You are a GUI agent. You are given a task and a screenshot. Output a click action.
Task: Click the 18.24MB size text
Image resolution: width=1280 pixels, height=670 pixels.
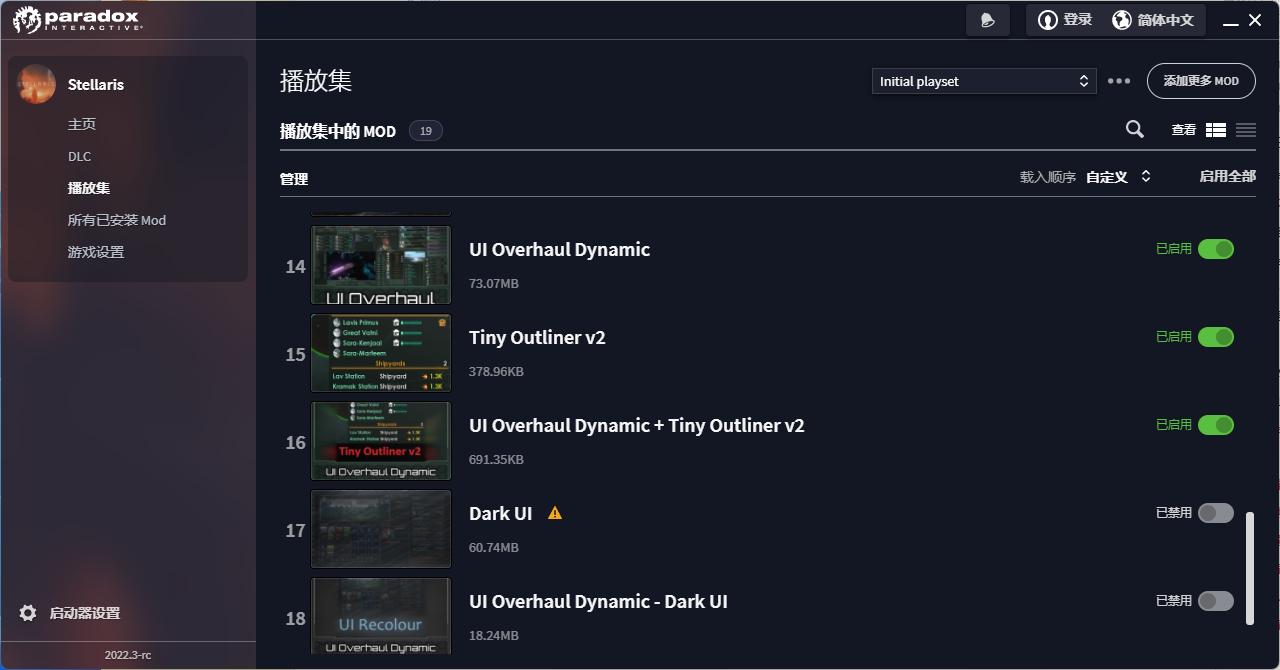(x=494, y=636)
